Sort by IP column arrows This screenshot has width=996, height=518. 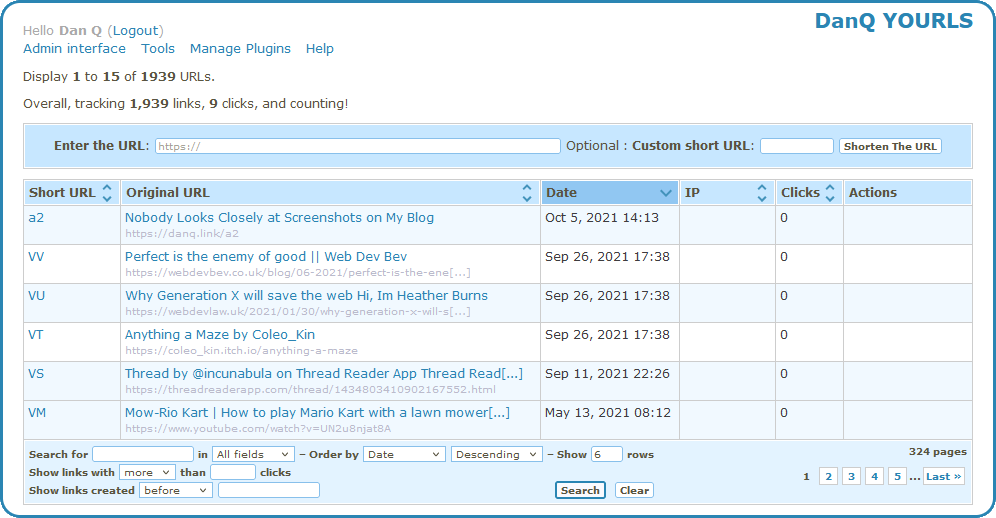763,193
